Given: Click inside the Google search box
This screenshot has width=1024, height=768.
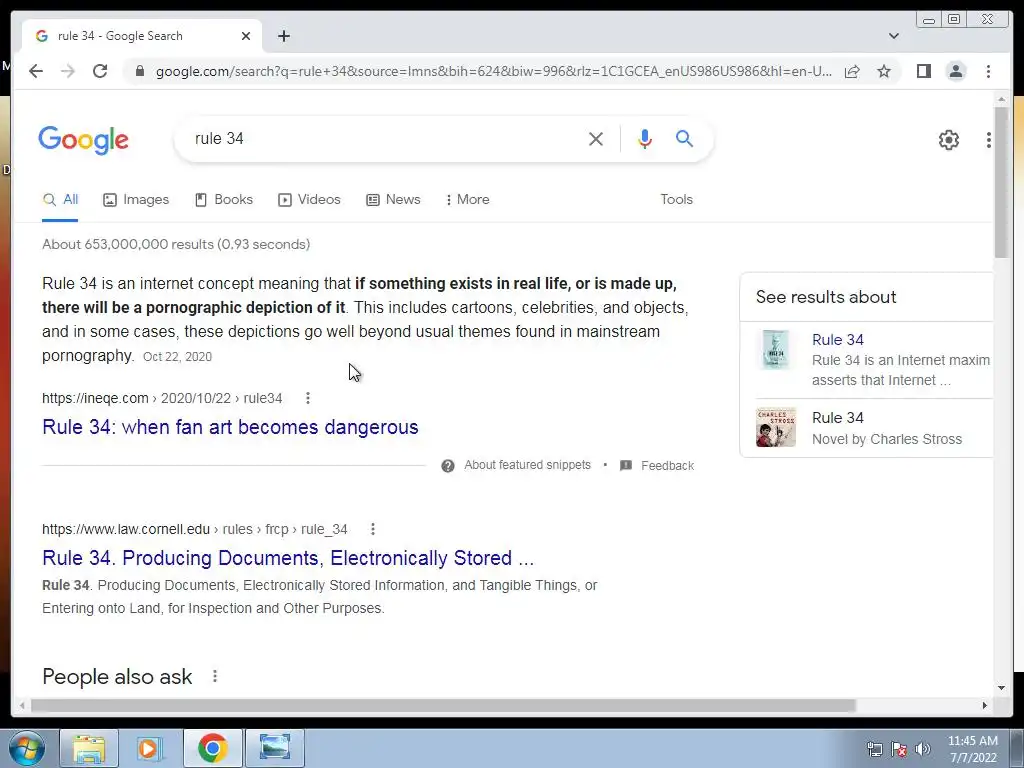Looking at the screenshot, I should (x=385, y=138).
